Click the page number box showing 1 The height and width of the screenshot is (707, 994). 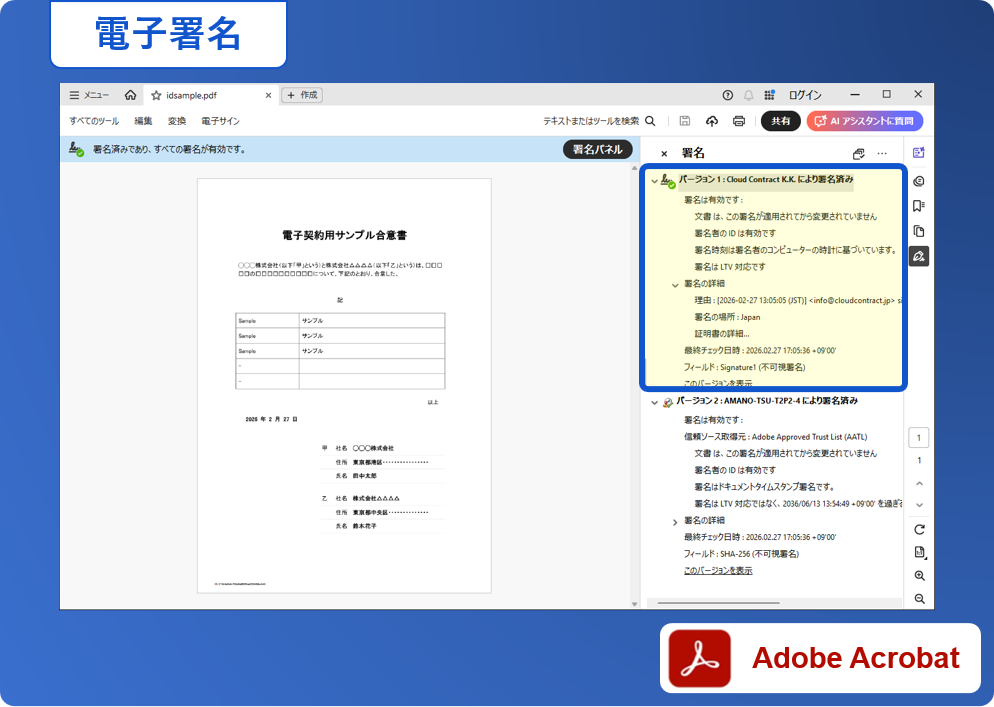(919, 438)
